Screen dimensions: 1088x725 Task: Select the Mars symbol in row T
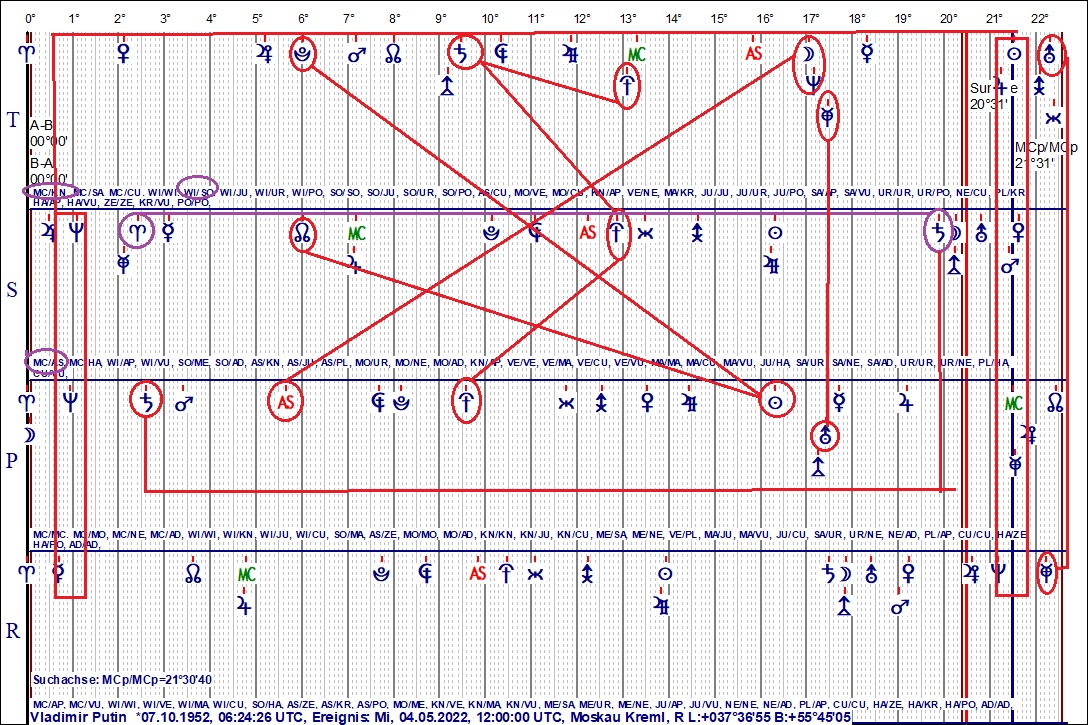356,54
